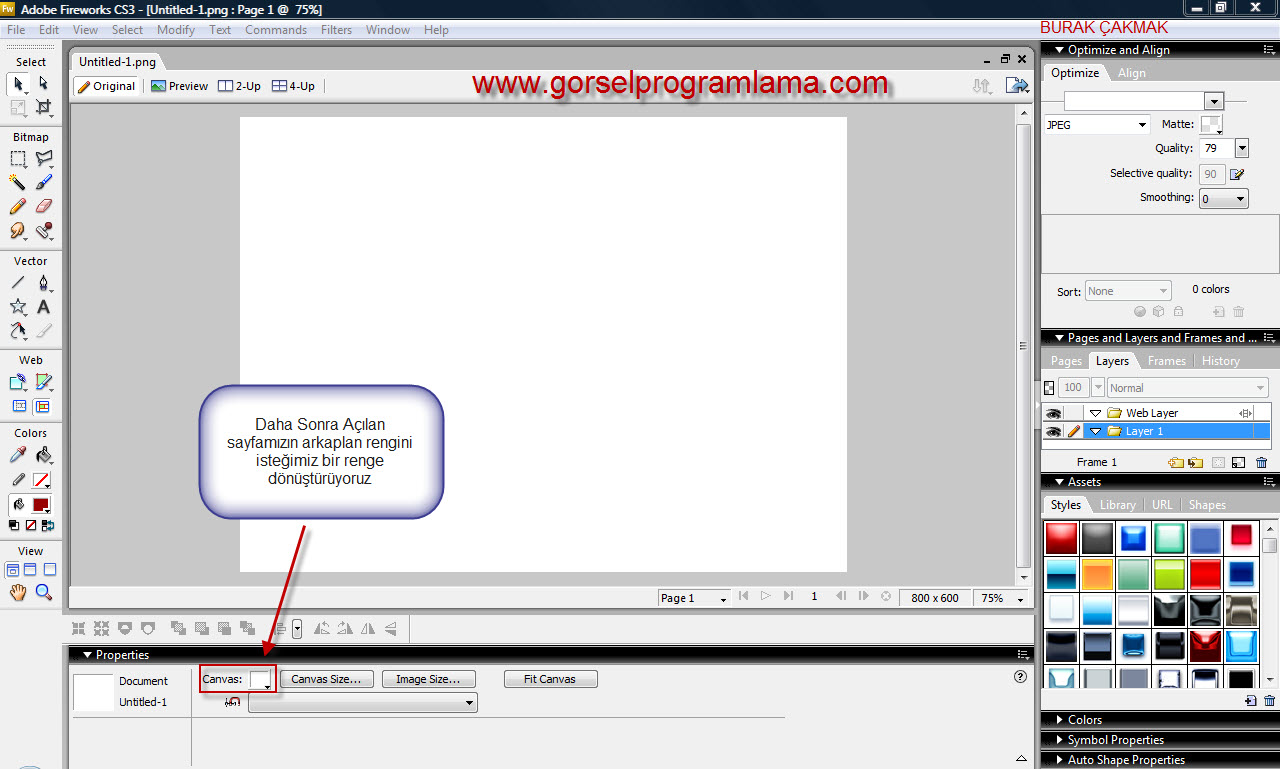Choose the Text tool
The height and width of the screenshot is (769, 1280).
click(x=43, y=307)
